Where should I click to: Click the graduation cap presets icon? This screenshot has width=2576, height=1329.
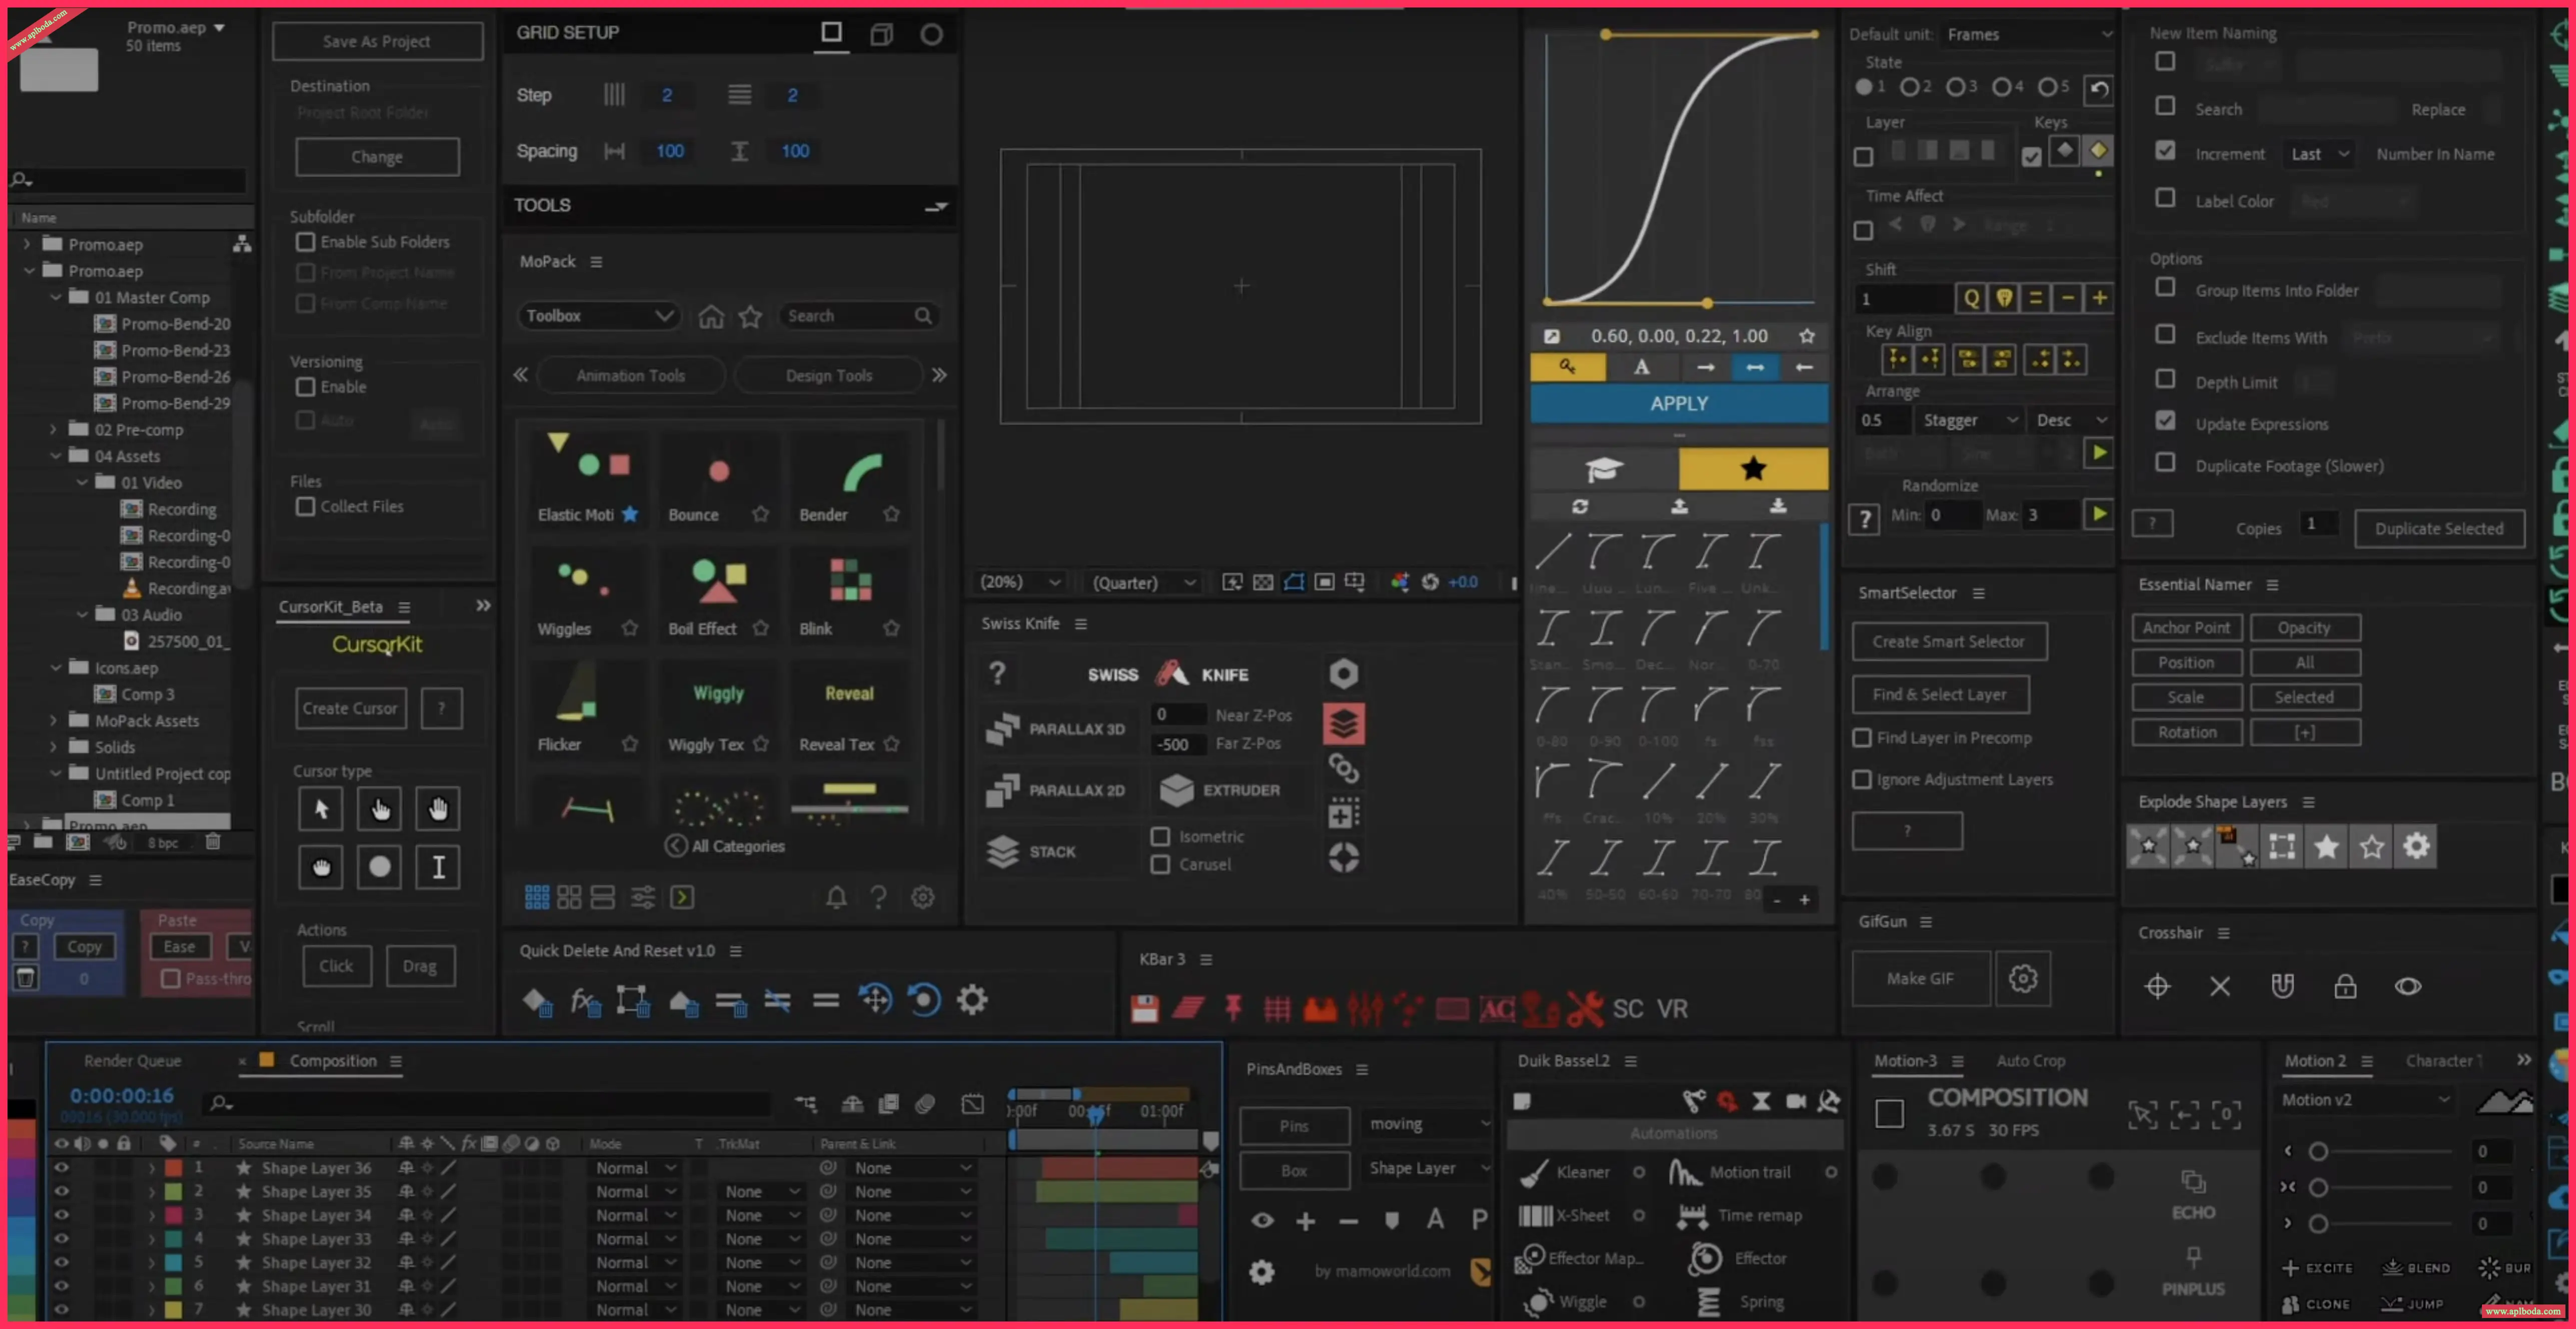1604,469
